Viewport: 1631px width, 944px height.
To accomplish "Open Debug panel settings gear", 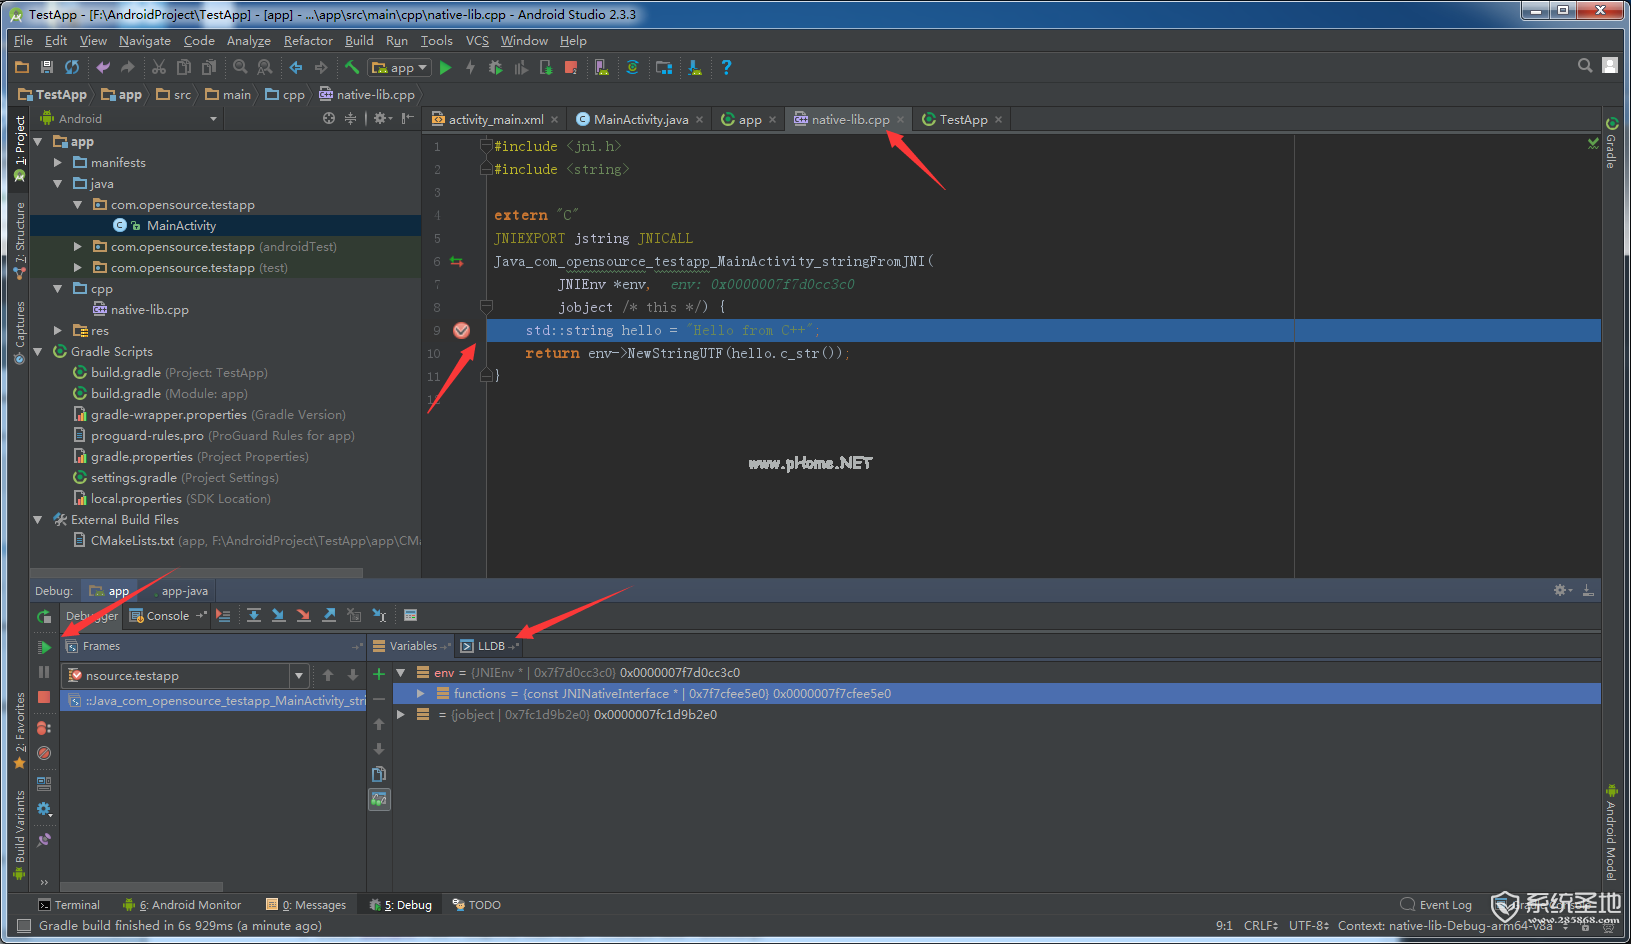I will click(1562, 591).
